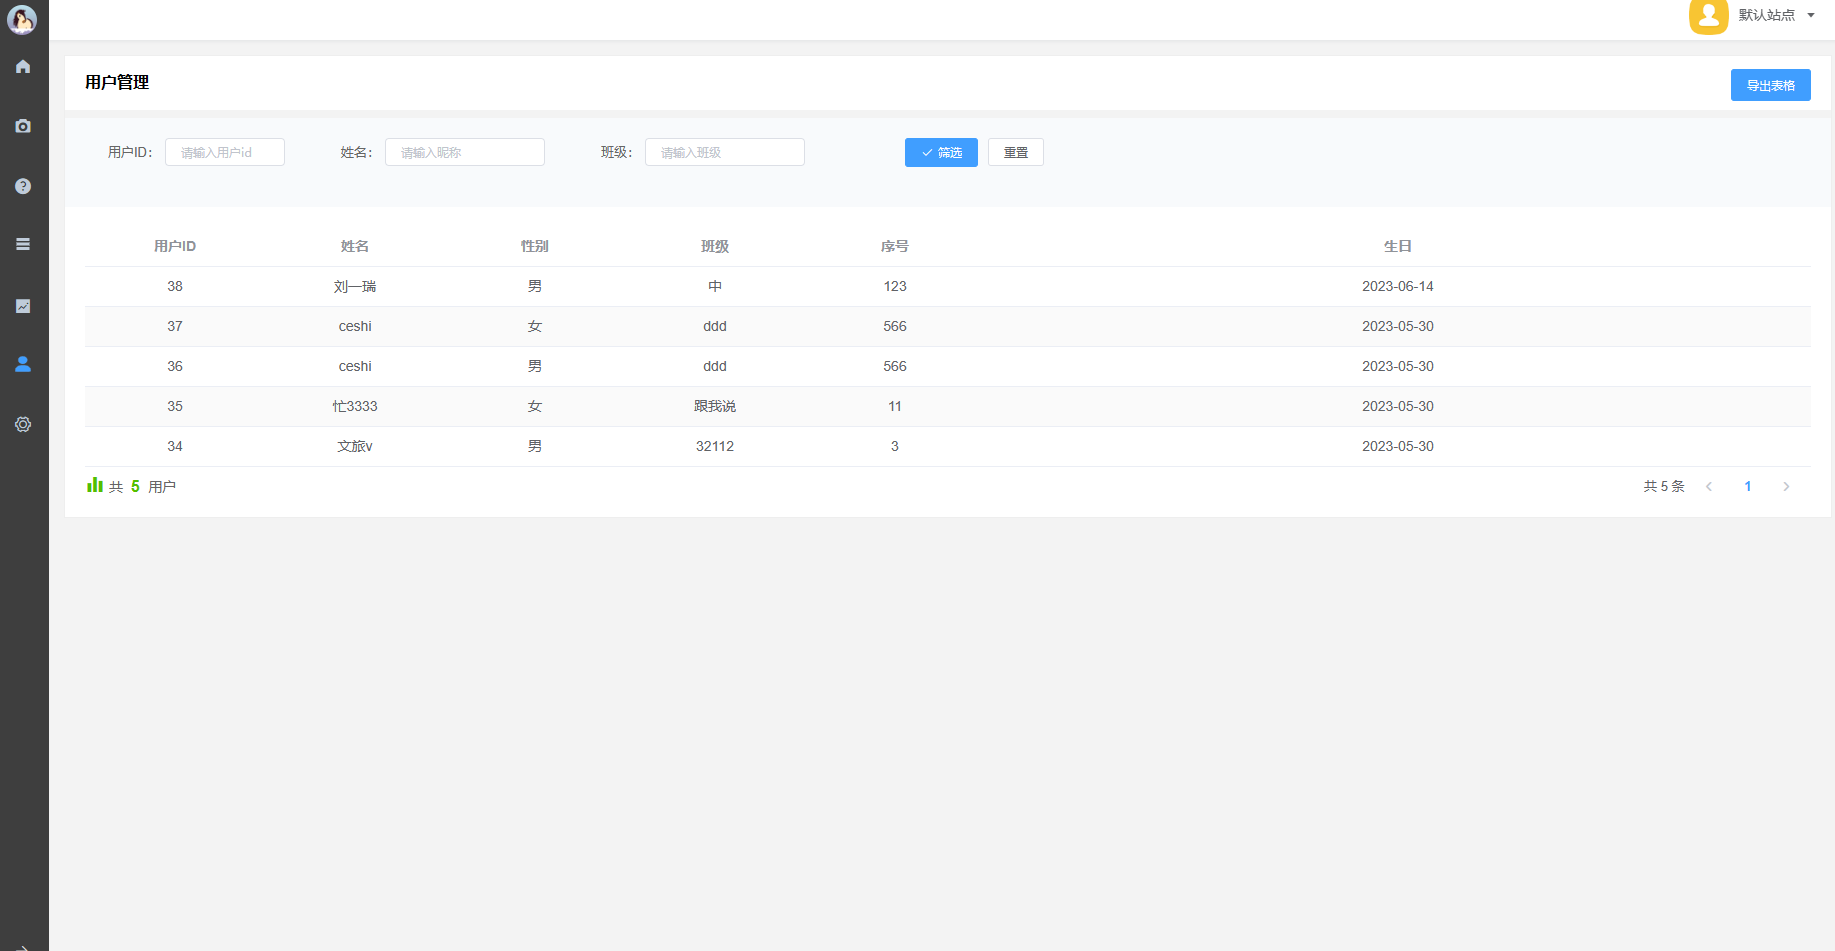Select user ID cell 37
The image size is (1835, 951).
click(175, 326)
